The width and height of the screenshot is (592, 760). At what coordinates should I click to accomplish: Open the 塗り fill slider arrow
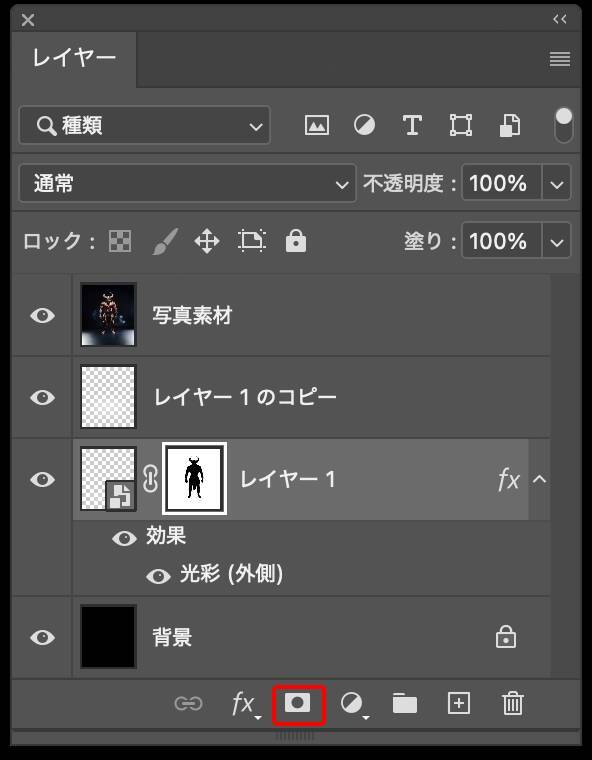click(557, 240)
